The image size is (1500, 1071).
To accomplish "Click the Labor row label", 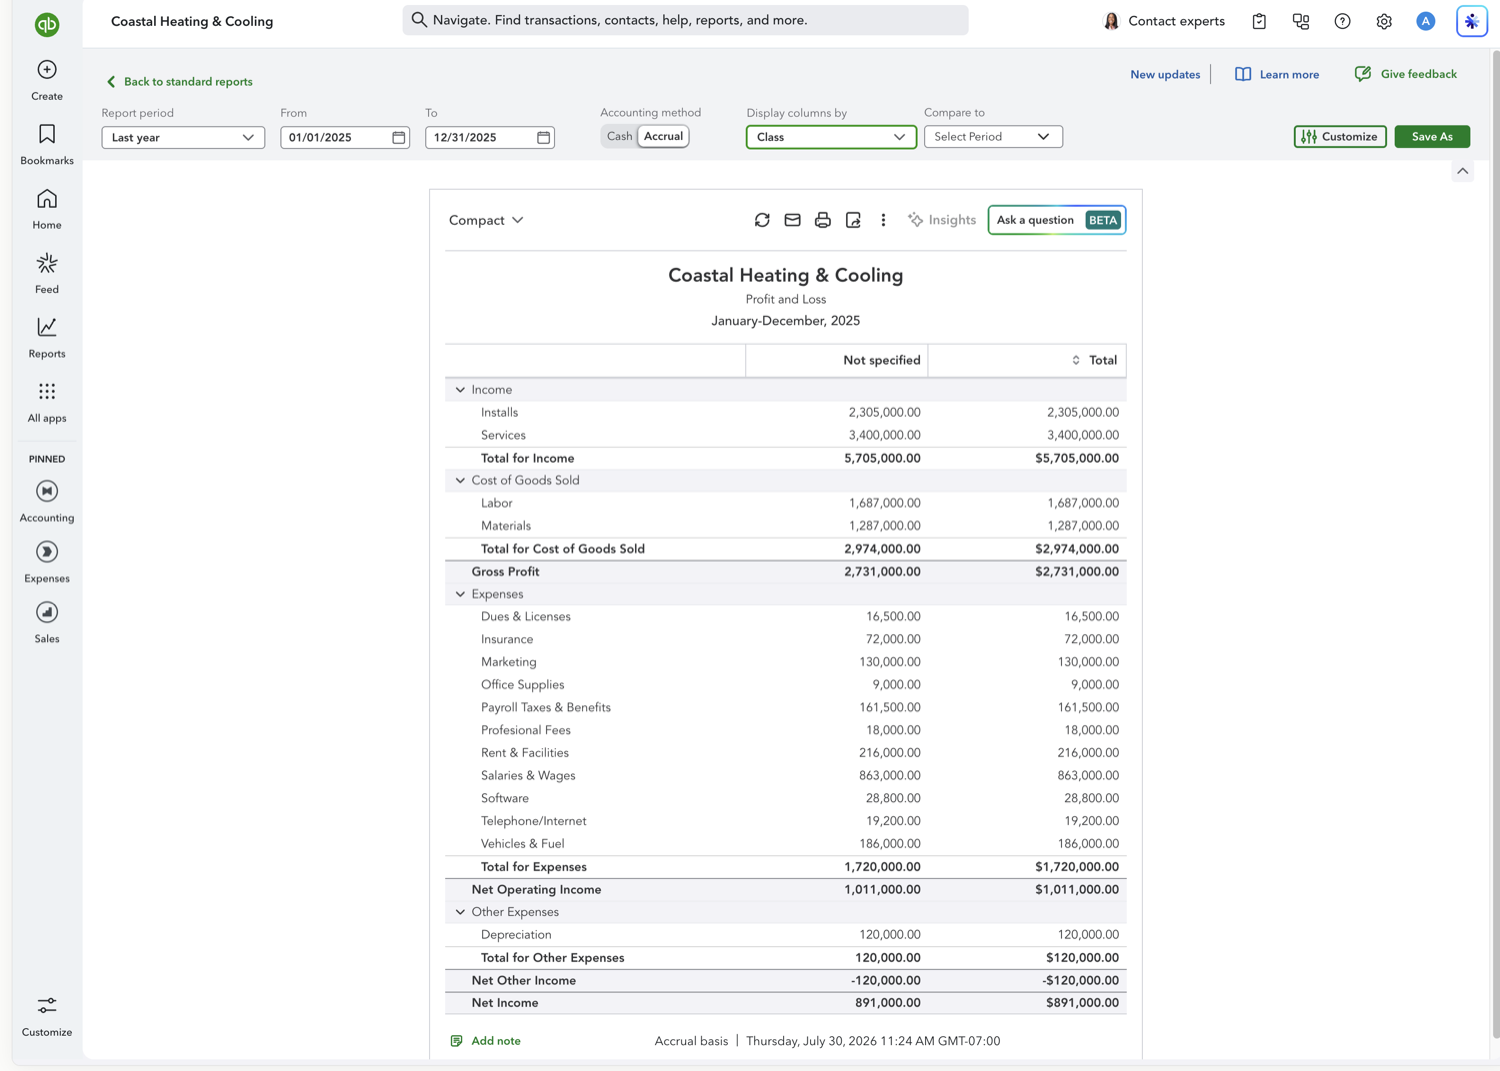I will tap(497, 503).
